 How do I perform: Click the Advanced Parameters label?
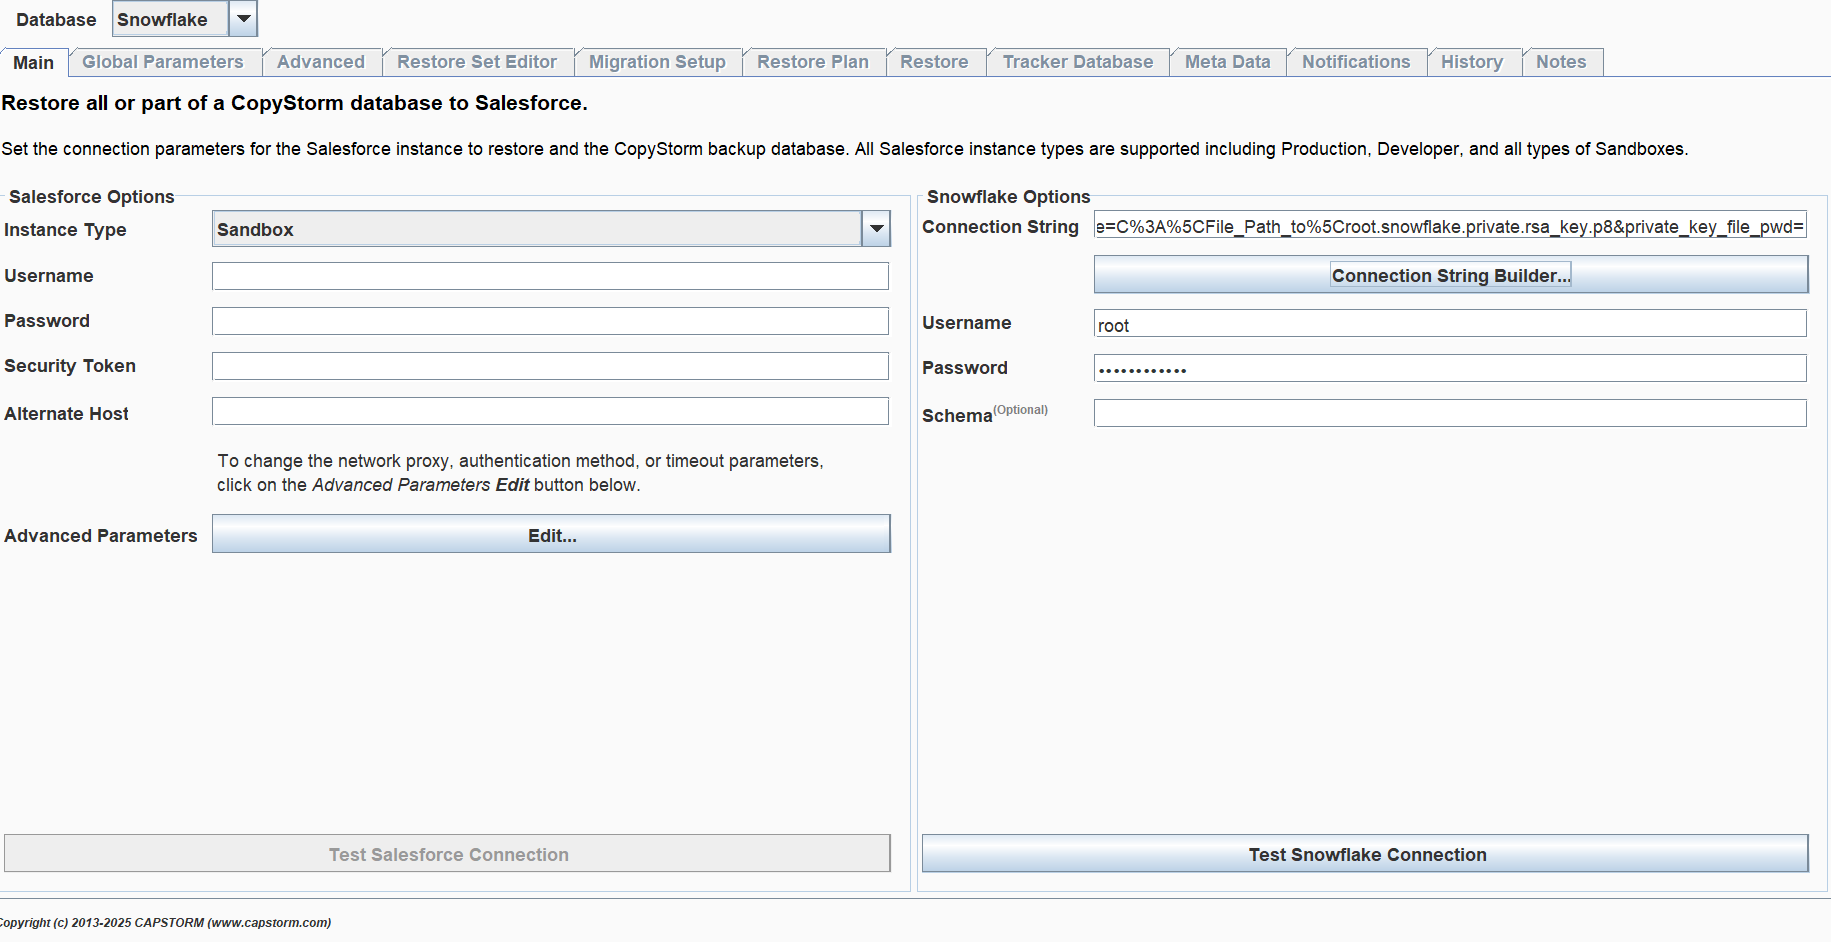tap(101, 536)
